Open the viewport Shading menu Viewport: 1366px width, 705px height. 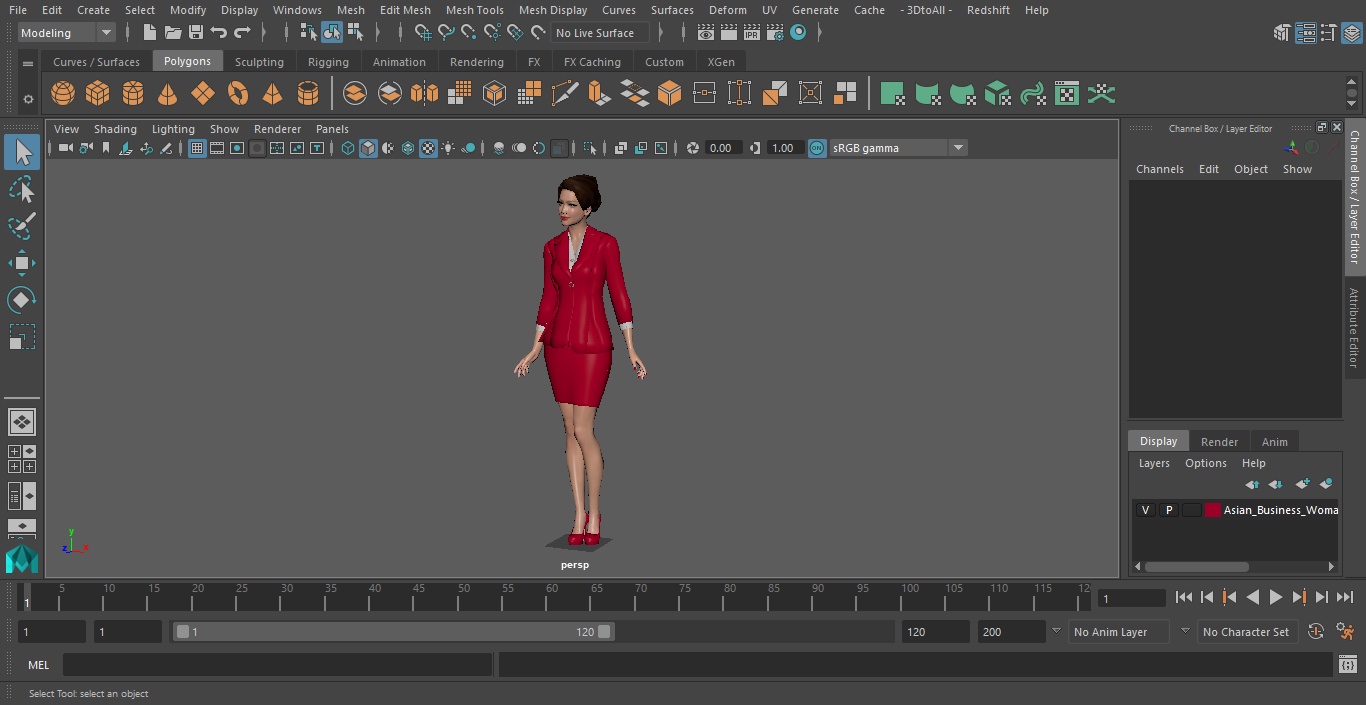115,129
